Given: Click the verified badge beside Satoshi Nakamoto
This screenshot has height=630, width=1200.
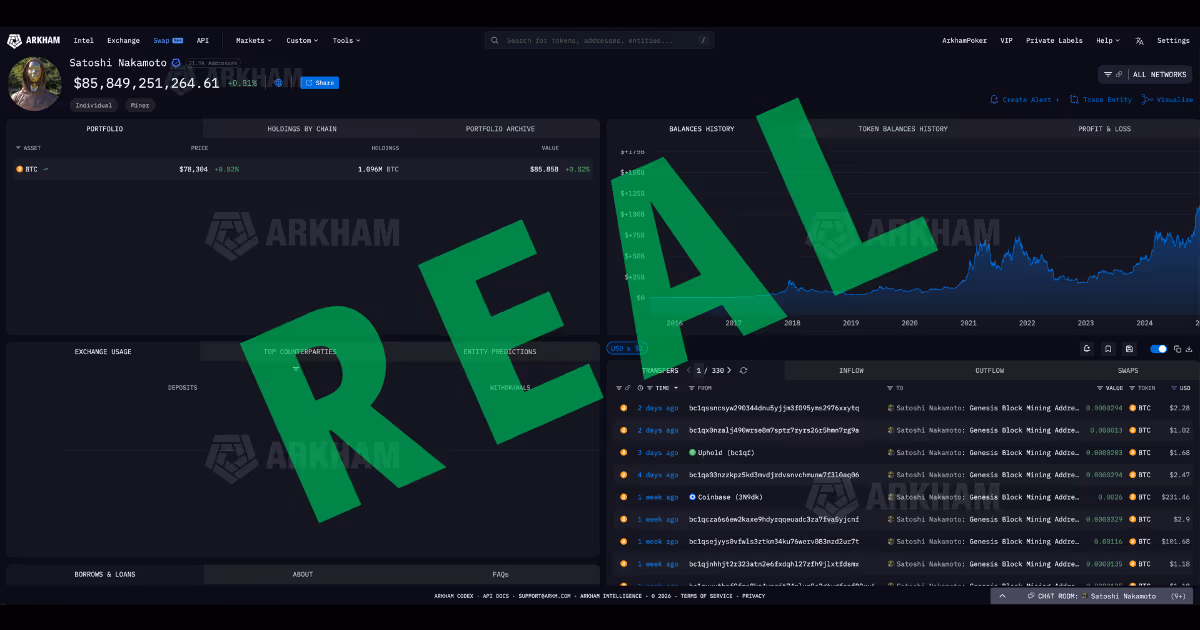Looking at the screenshot, I should (176, 63).
